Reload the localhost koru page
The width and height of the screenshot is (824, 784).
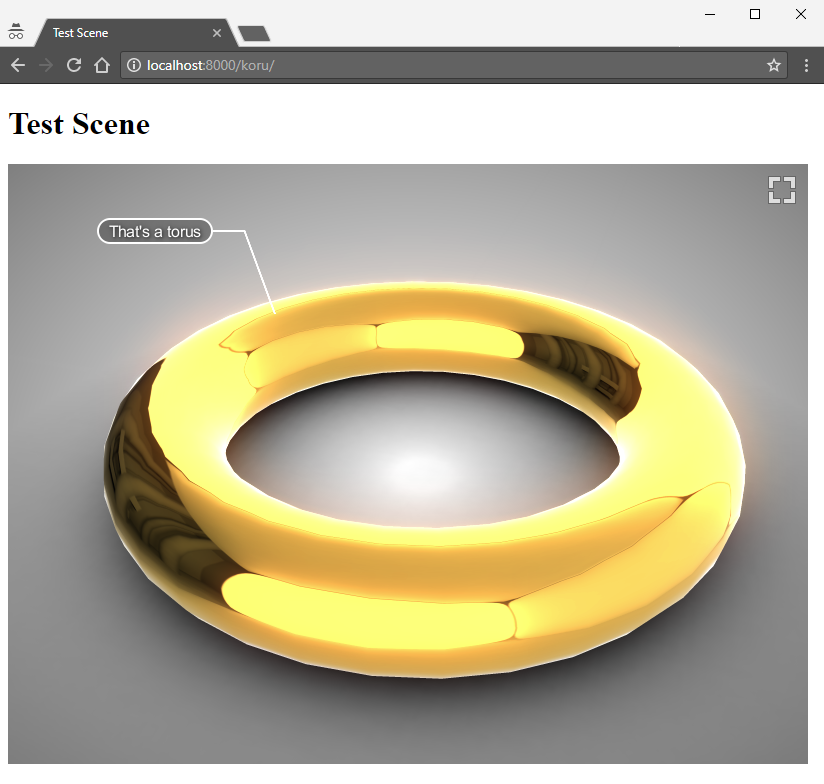[73, 66]
